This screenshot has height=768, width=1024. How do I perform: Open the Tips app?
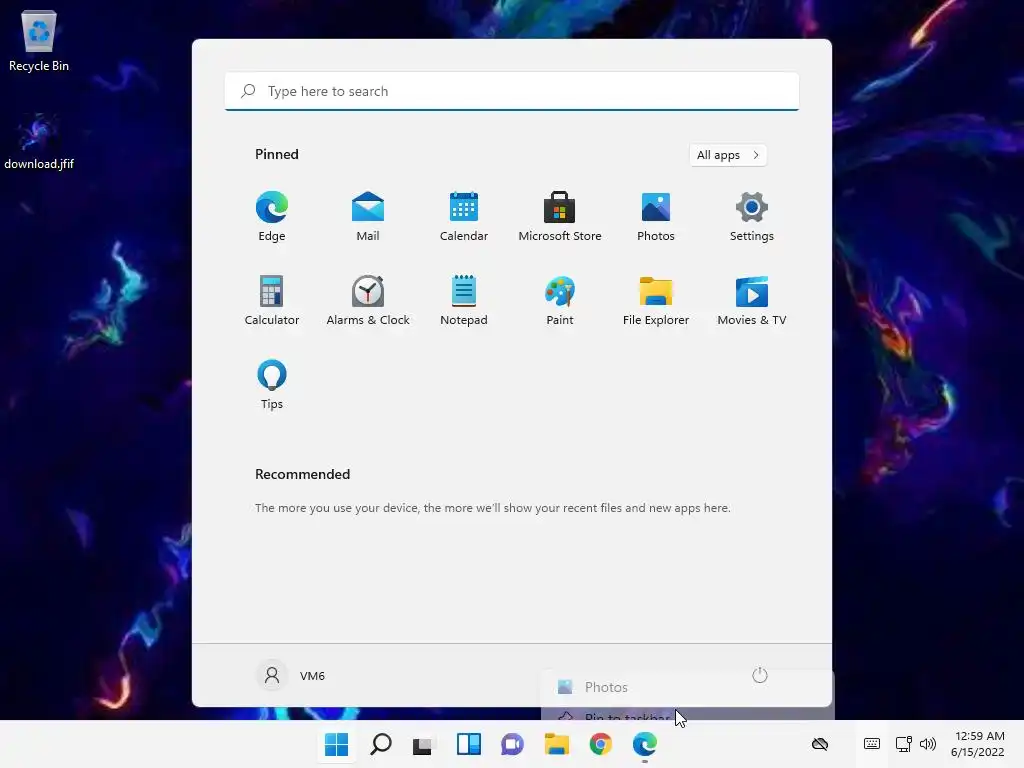tap(272, 385)
